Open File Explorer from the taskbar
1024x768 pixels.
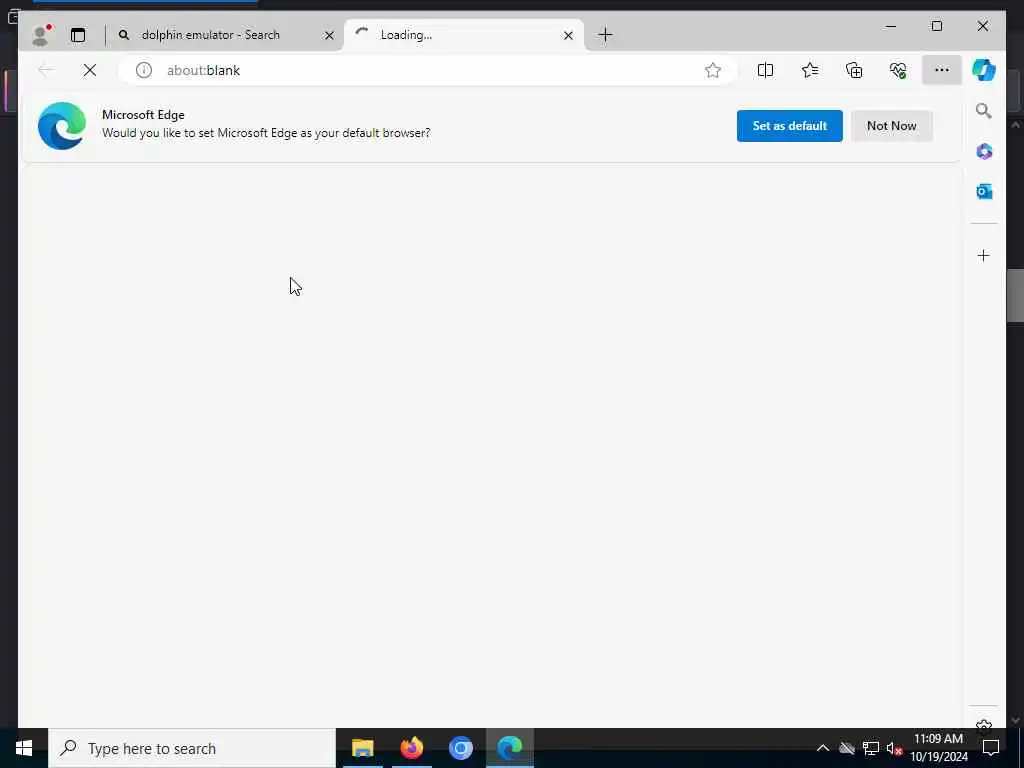[x=362, y=748]
